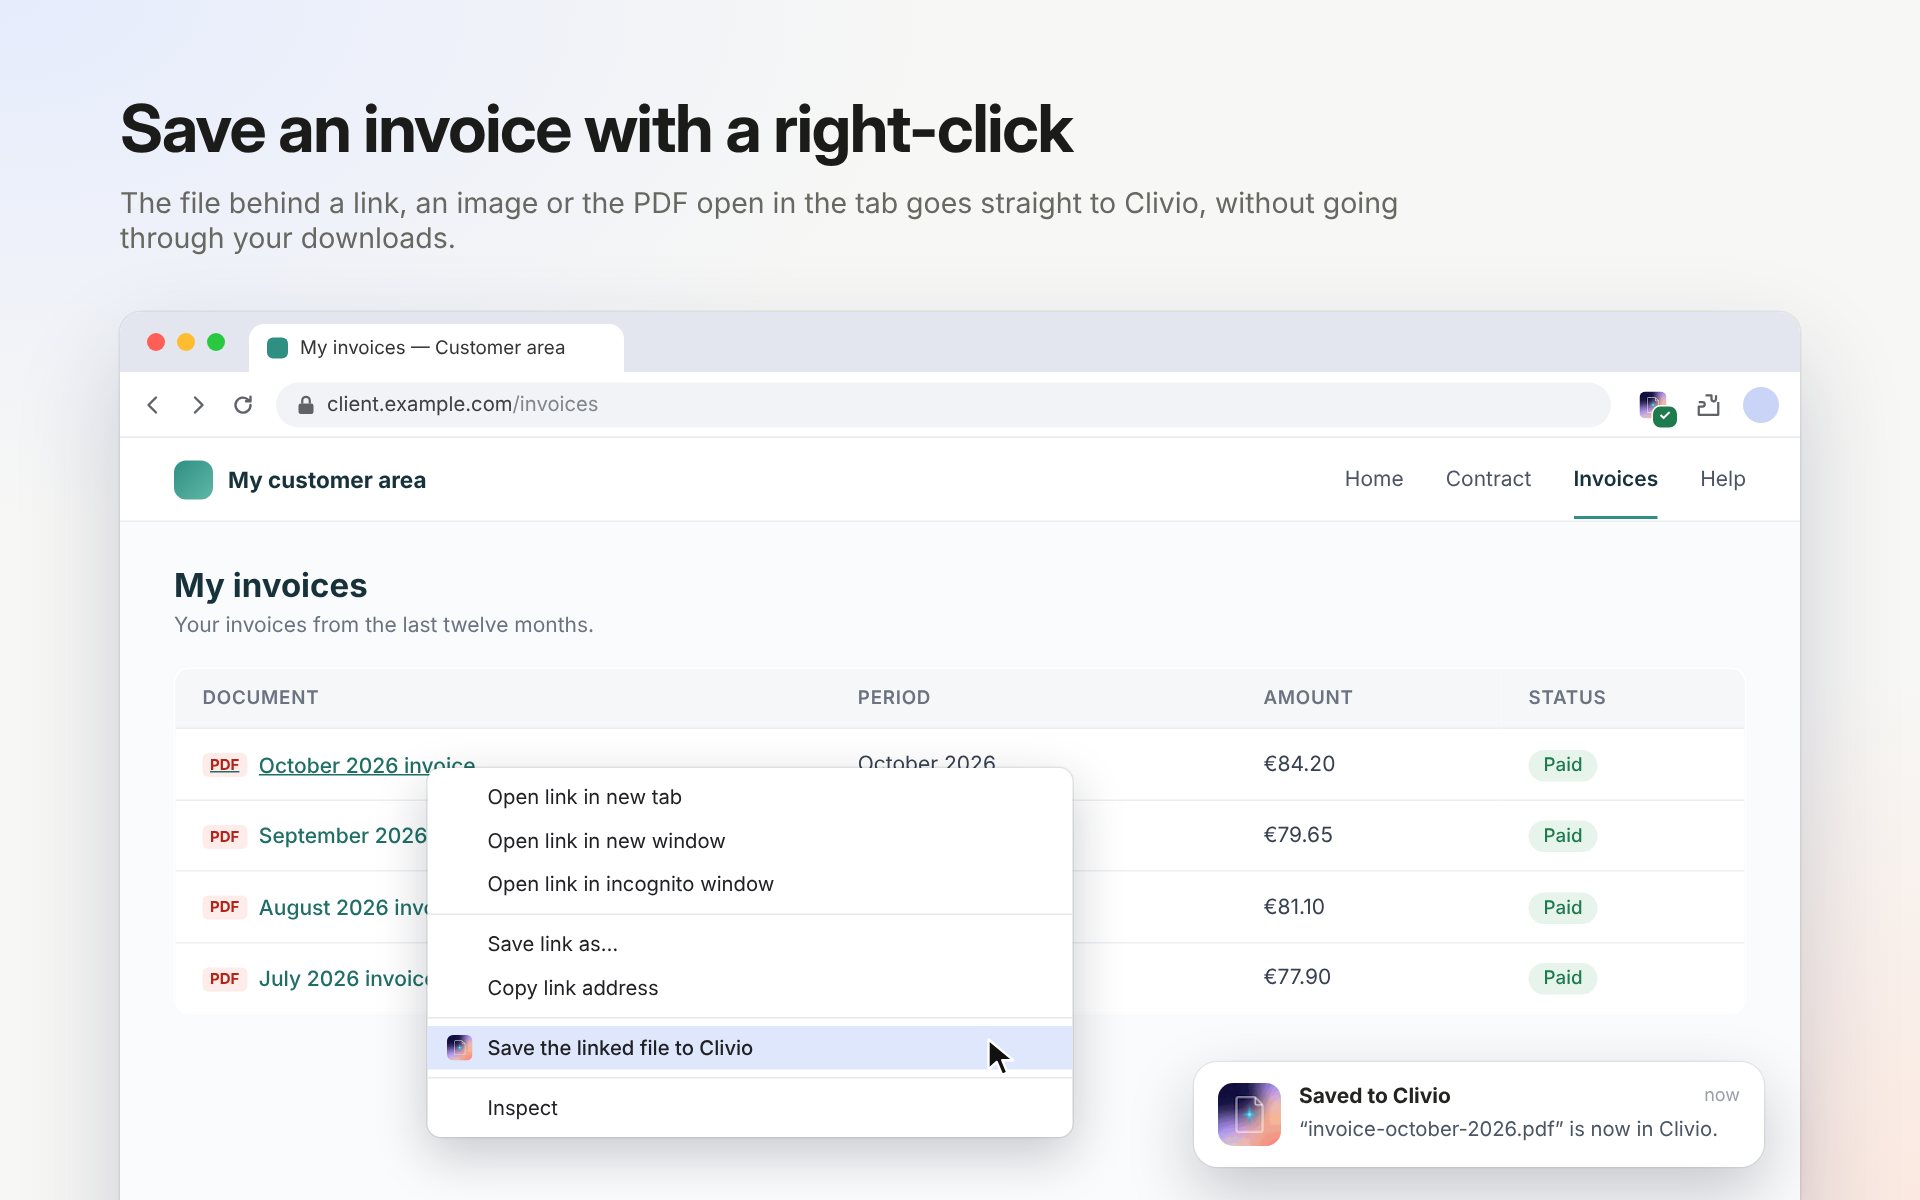Click the PDF badge for August 2026 invoice

224,907
